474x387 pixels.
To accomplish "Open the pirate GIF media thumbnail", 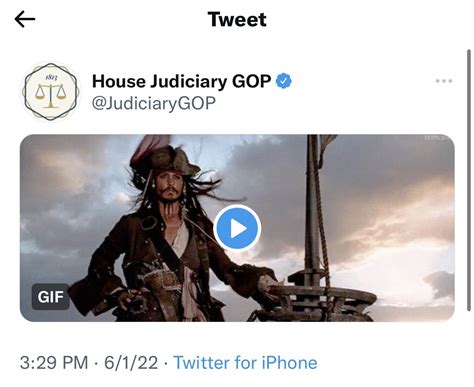I will pos(237,228).
